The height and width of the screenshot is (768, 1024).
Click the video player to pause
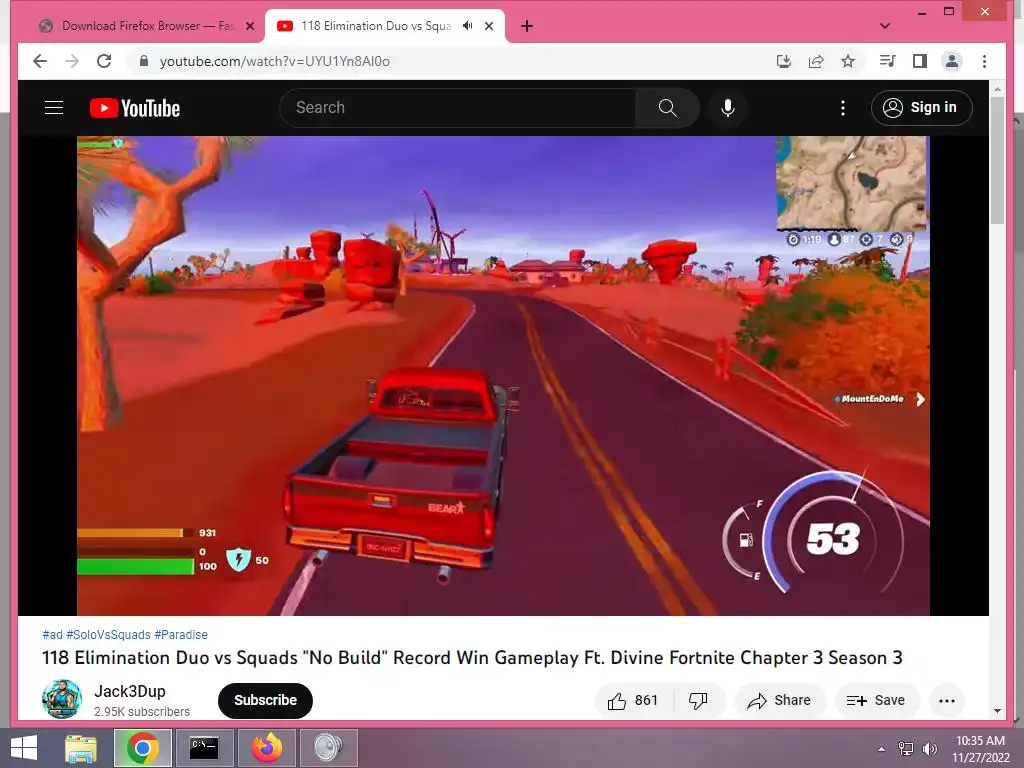point(503,376)
